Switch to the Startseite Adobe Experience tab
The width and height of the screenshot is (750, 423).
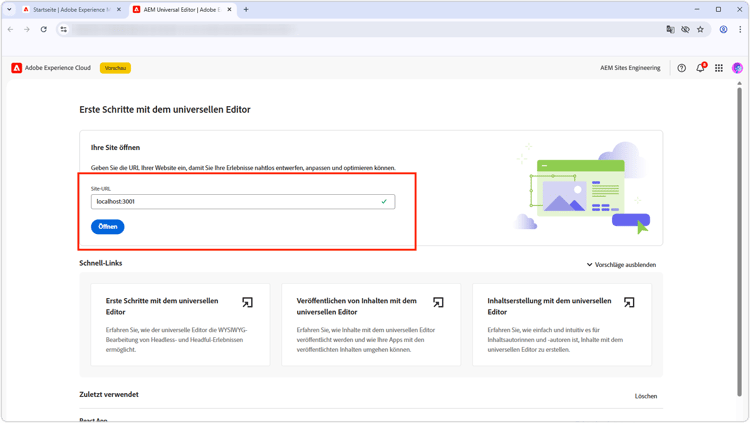coord(72,10)
